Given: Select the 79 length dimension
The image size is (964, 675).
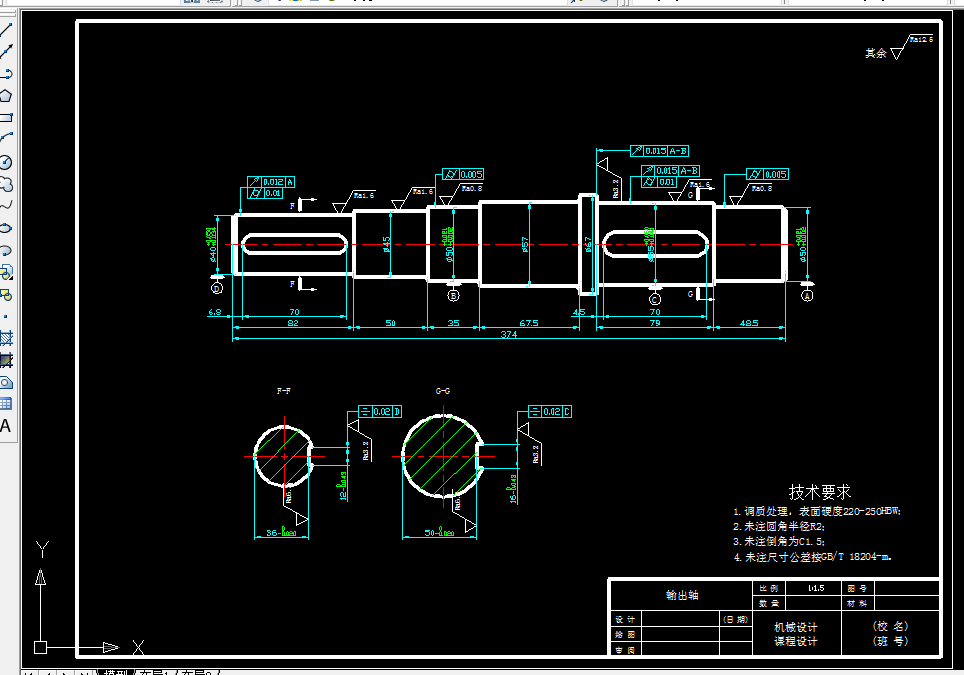Looking at the screenshot, I should (x=655, y=323).
